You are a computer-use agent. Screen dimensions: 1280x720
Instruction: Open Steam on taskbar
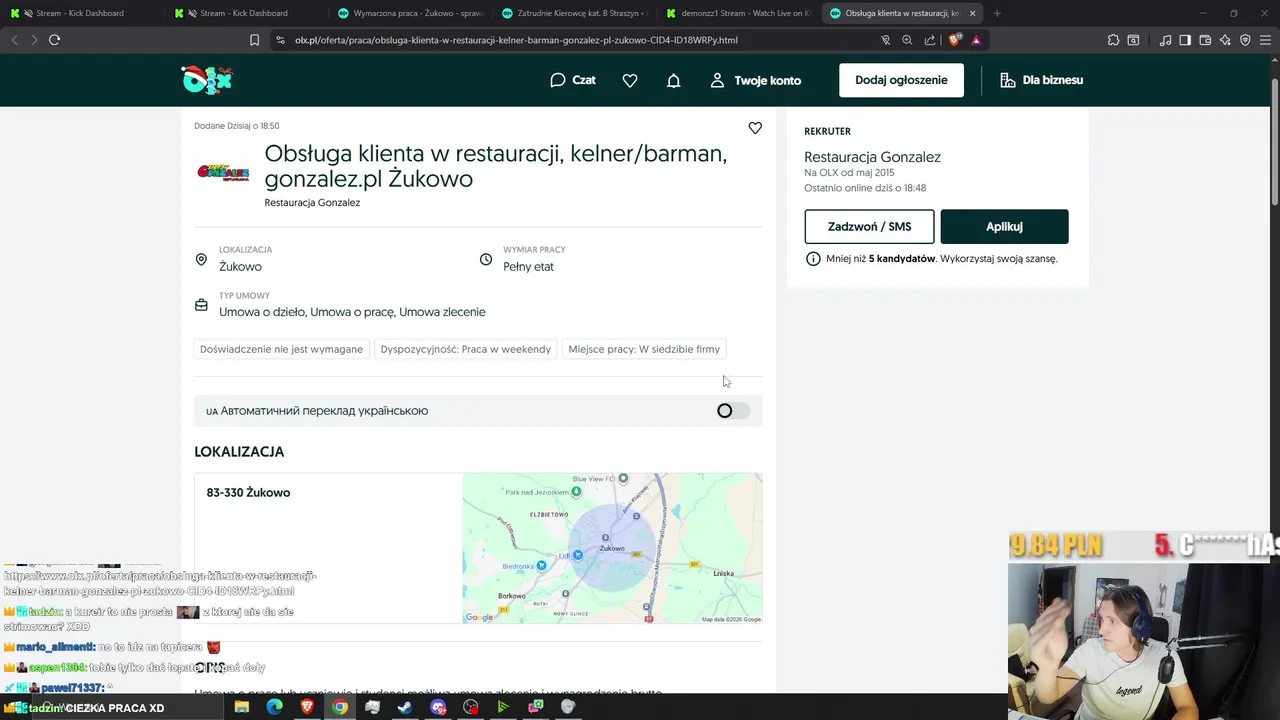(405, 707)
